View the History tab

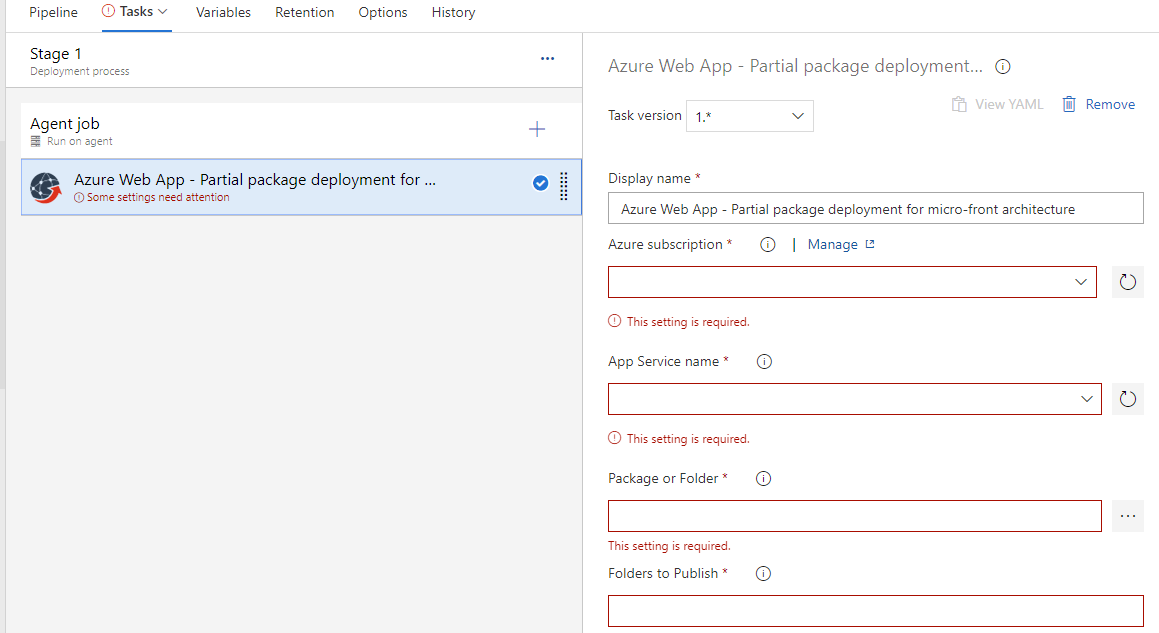(453, 13)
